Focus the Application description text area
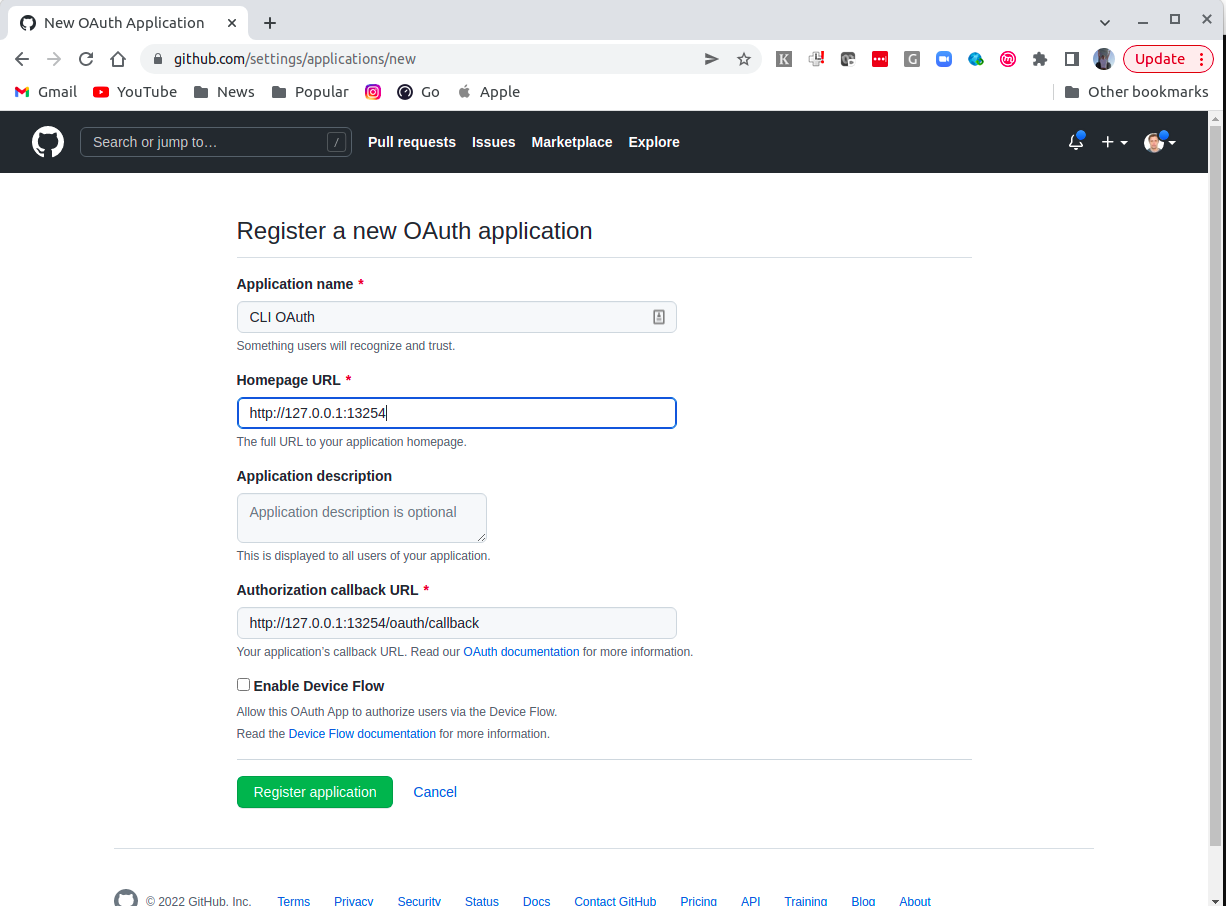 pos(362,518)
